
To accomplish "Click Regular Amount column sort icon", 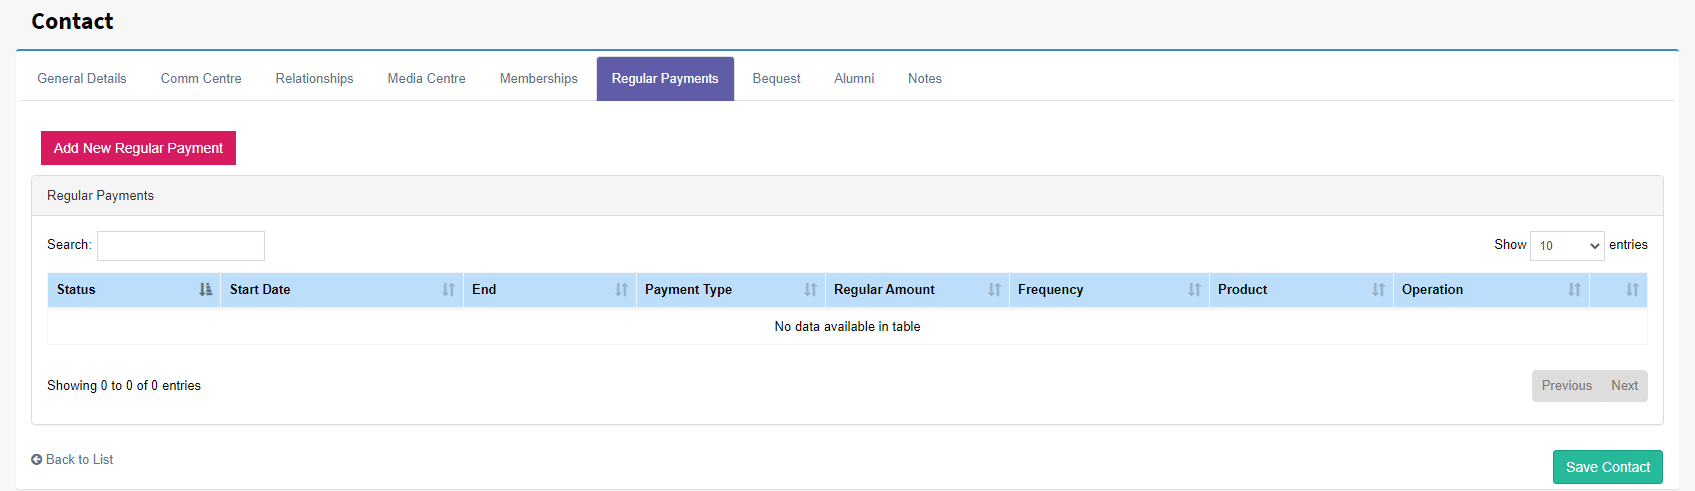I will [995, 290].
